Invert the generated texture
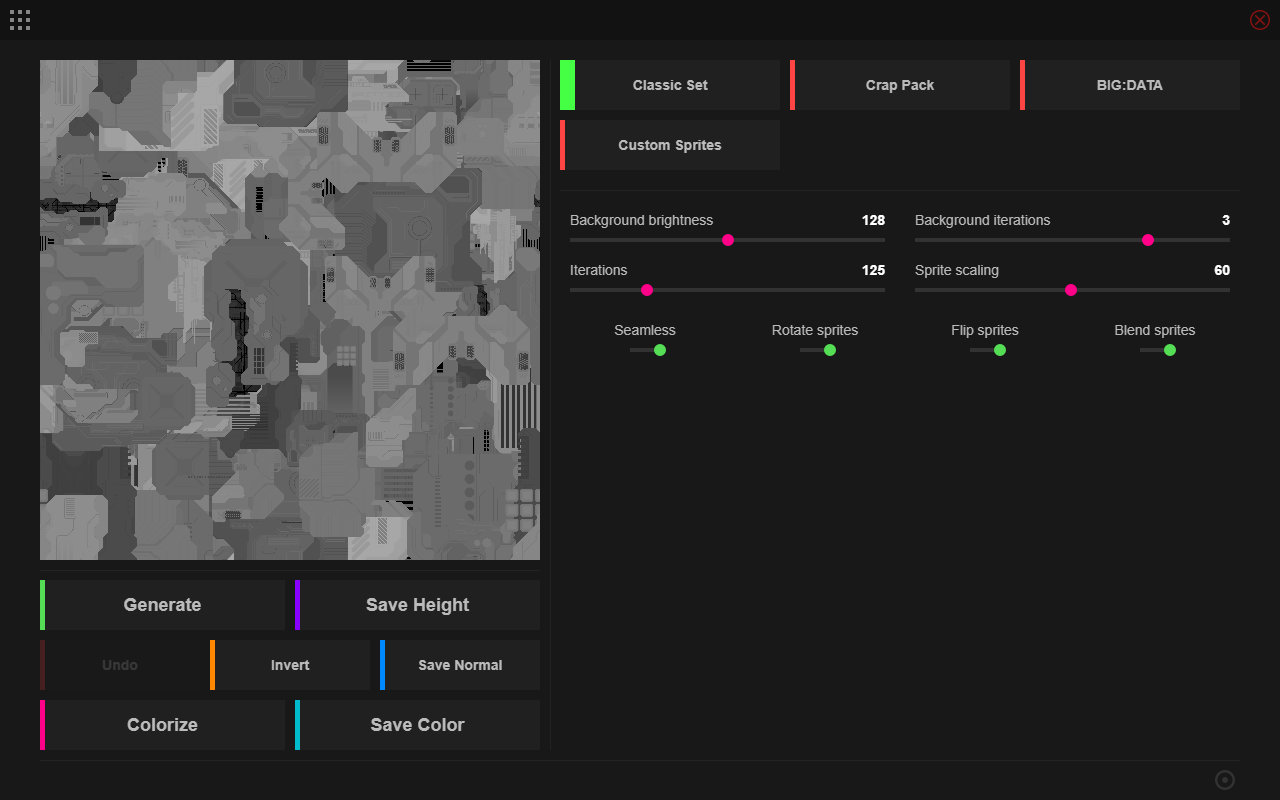The height and width of the screenshot is (800, 1280). [x=290, y=665]
